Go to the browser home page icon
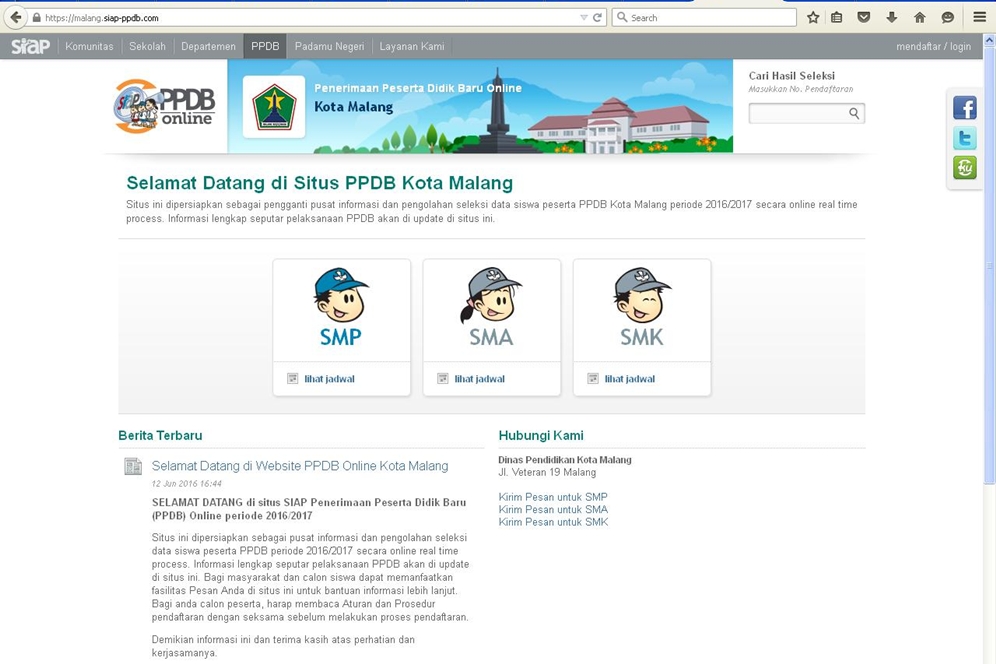The image size is (996, 664). [x=920, y=17]
